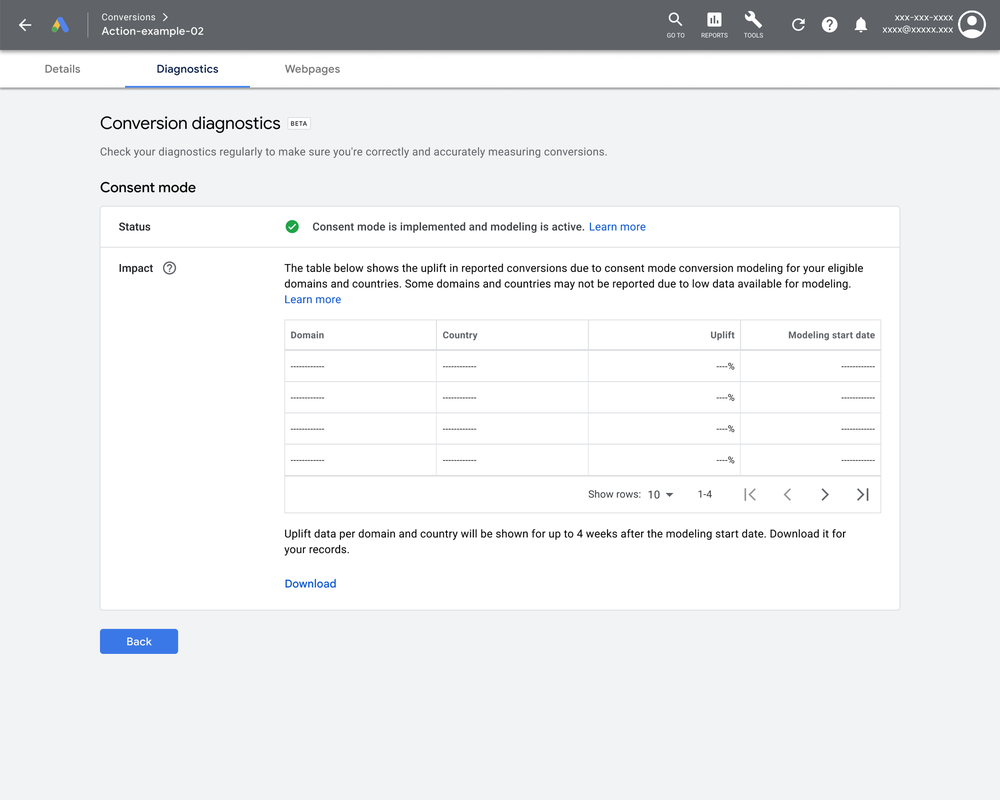Refresh the conversions data
Image resolution: width=1000 pixels, height=800 pixels.
(x=798, y=24)
